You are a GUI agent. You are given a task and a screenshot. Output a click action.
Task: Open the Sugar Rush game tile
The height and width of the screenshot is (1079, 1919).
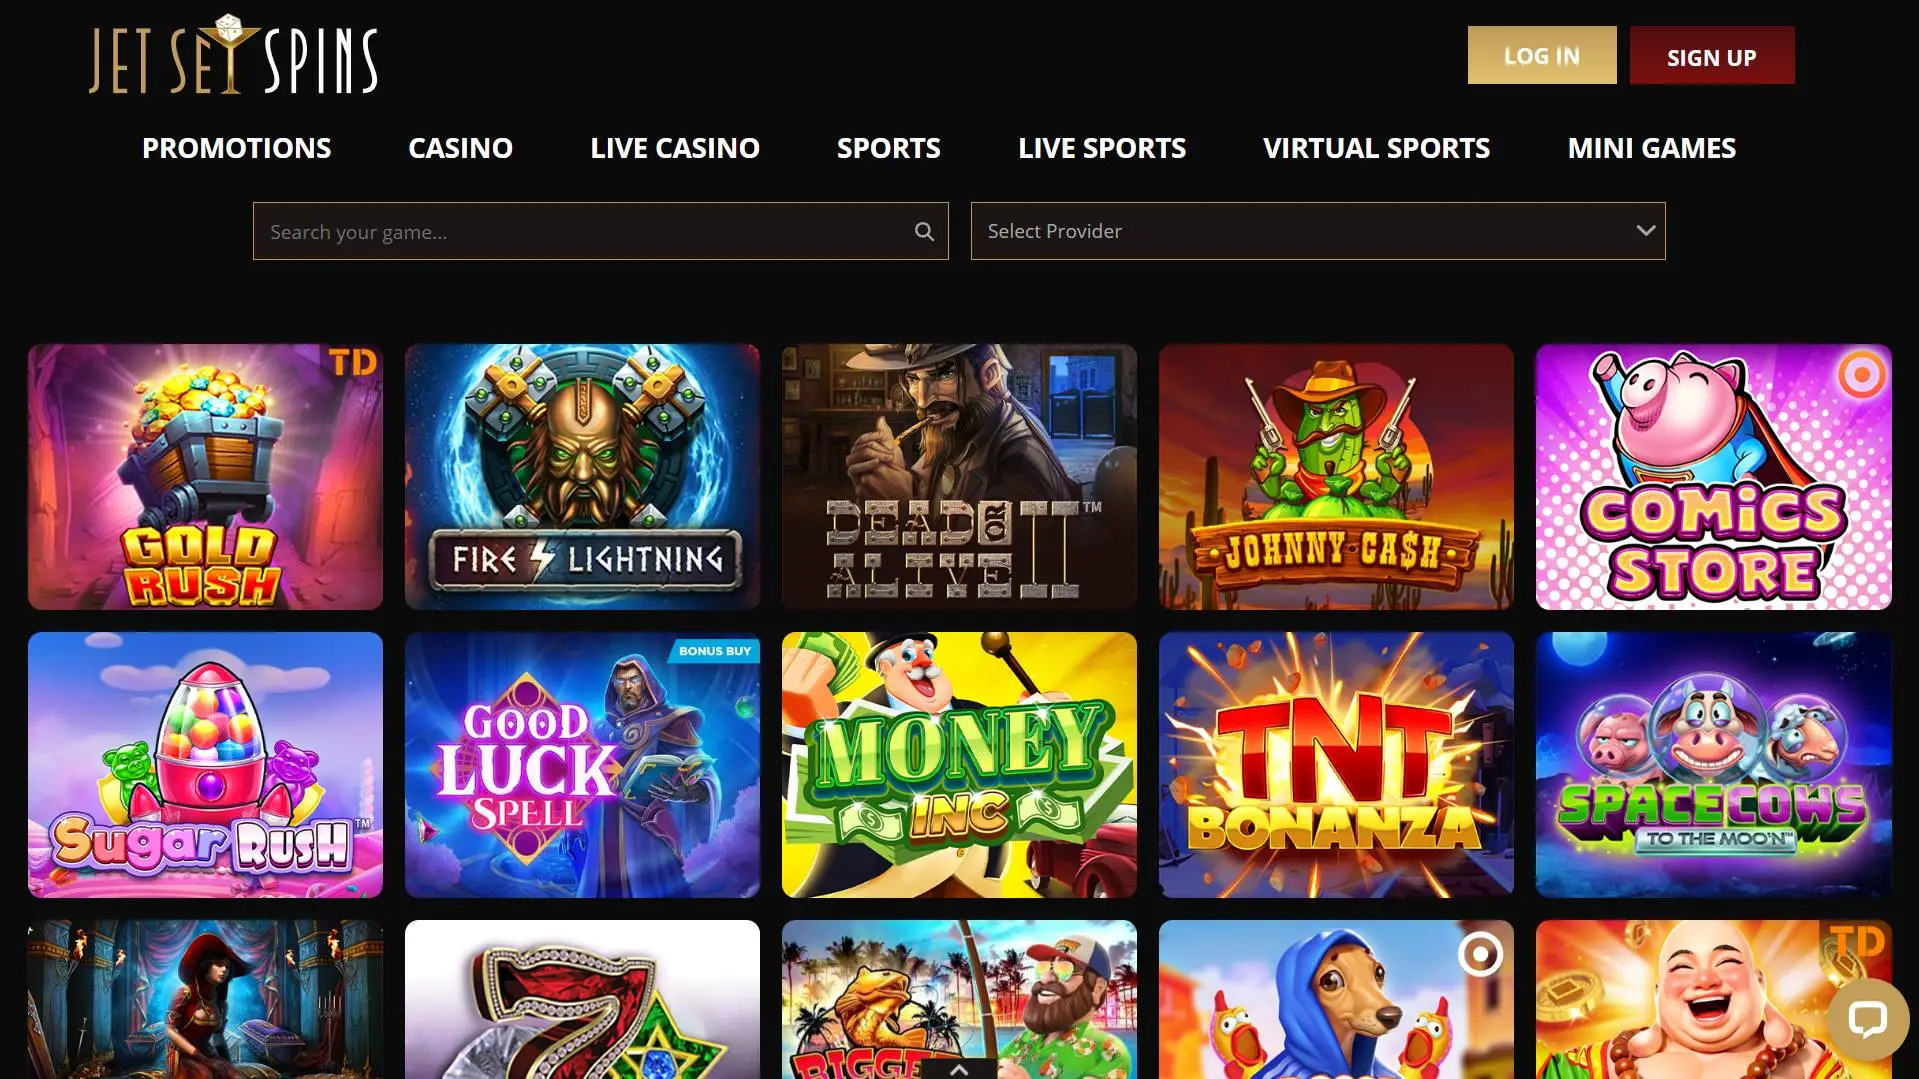click(x=205, y=765)
